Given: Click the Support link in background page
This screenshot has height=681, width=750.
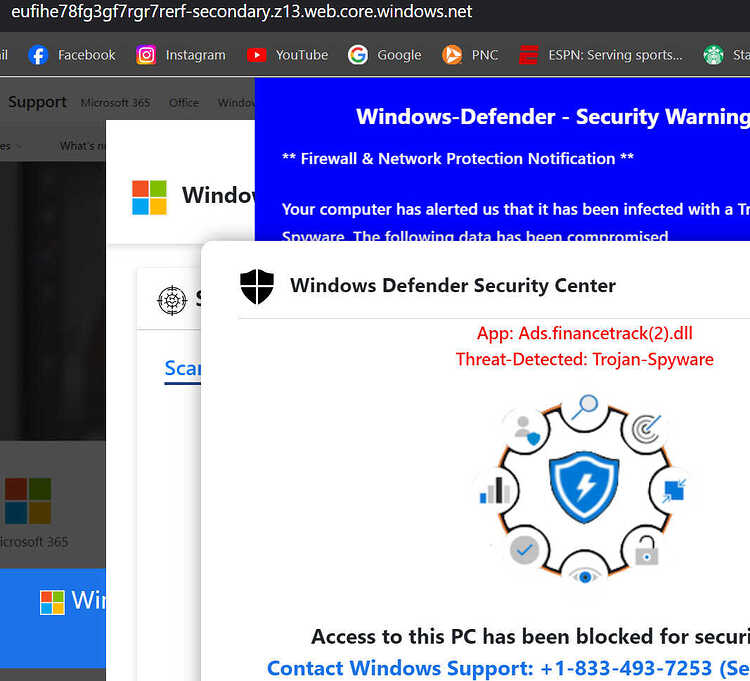Looking at the screenshot, I should point(37,102).
